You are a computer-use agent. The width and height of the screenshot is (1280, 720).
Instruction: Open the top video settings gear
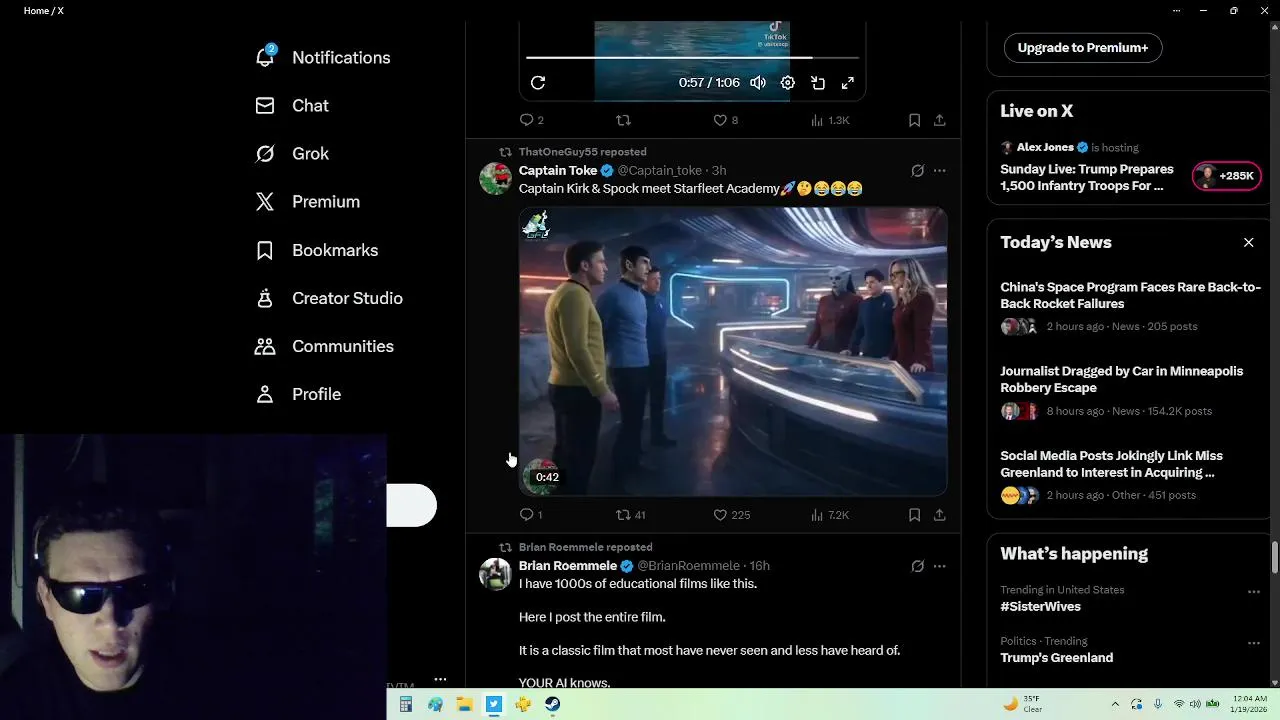(788, 83)
